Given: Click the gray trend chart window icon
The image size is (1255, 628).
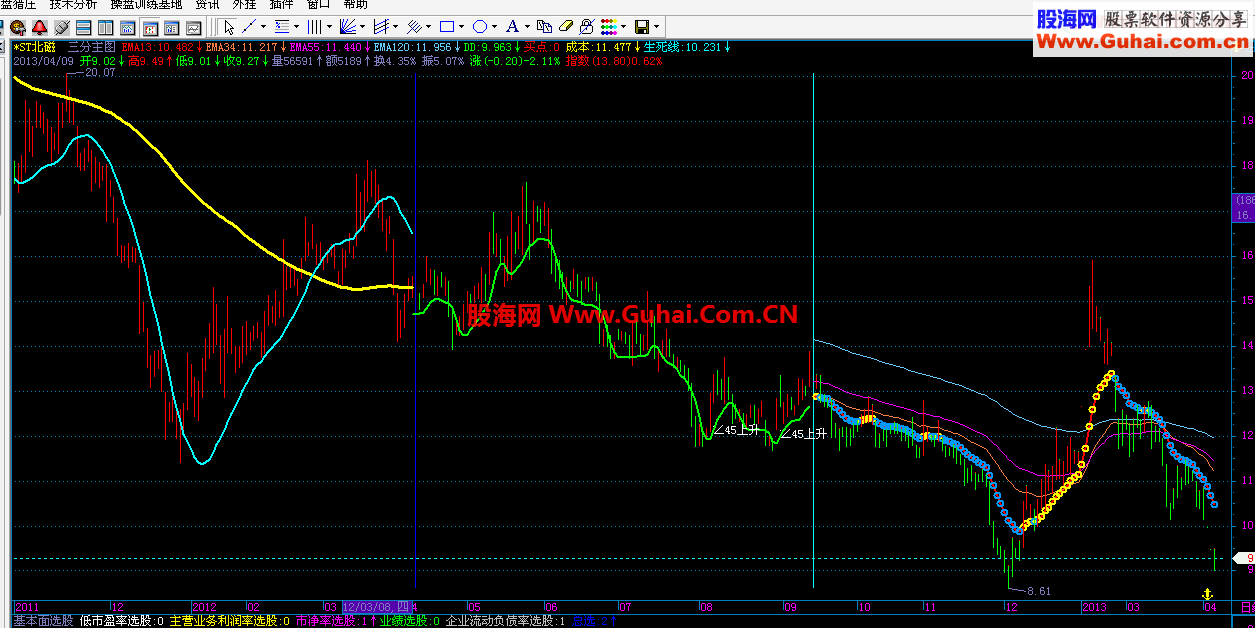Looking at the screenshot, I should (x=194, y=27).
